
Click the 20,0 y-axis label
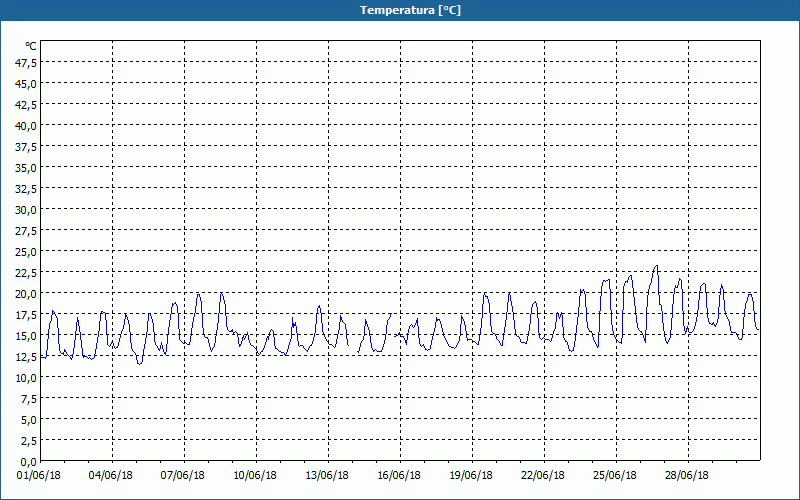coord(26,294)
